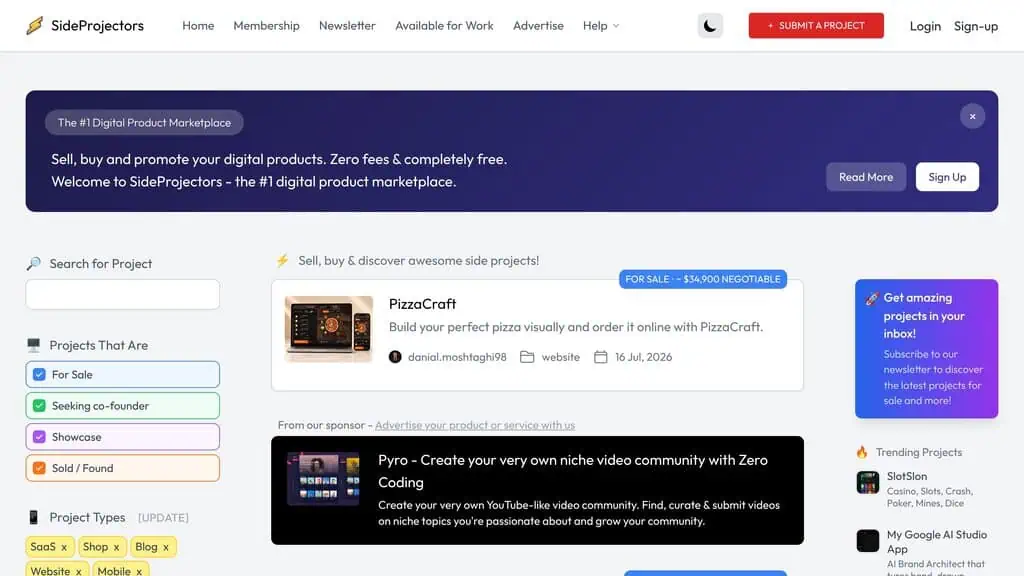Click the rocket icon in newsletter card

coord(872,298)
